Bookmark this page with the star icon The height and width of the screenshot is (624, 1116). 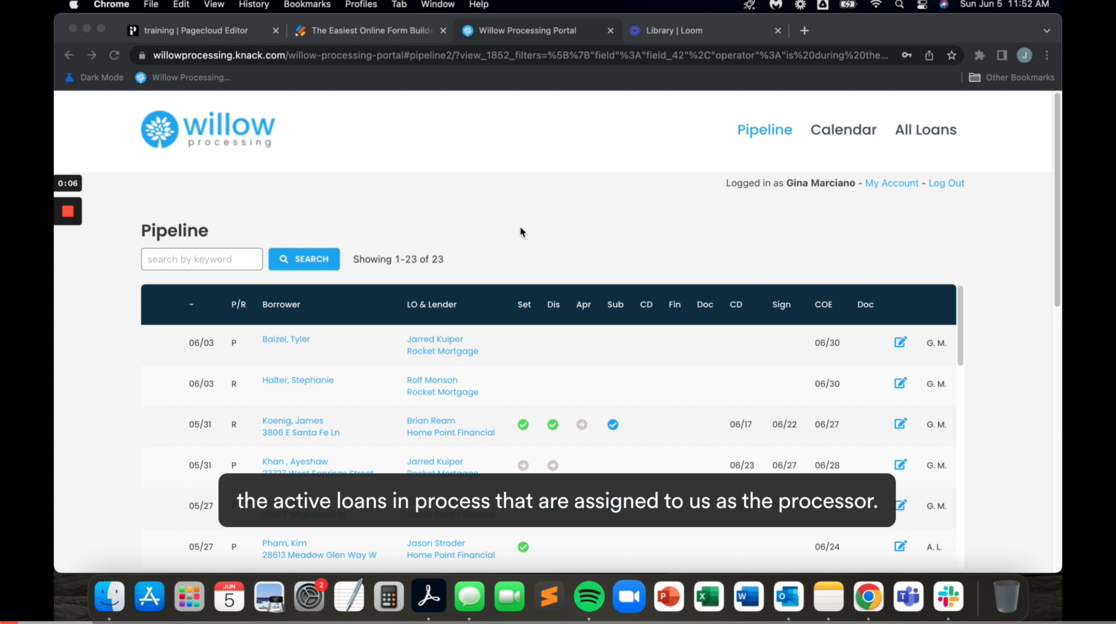click(x=951, y=56)
